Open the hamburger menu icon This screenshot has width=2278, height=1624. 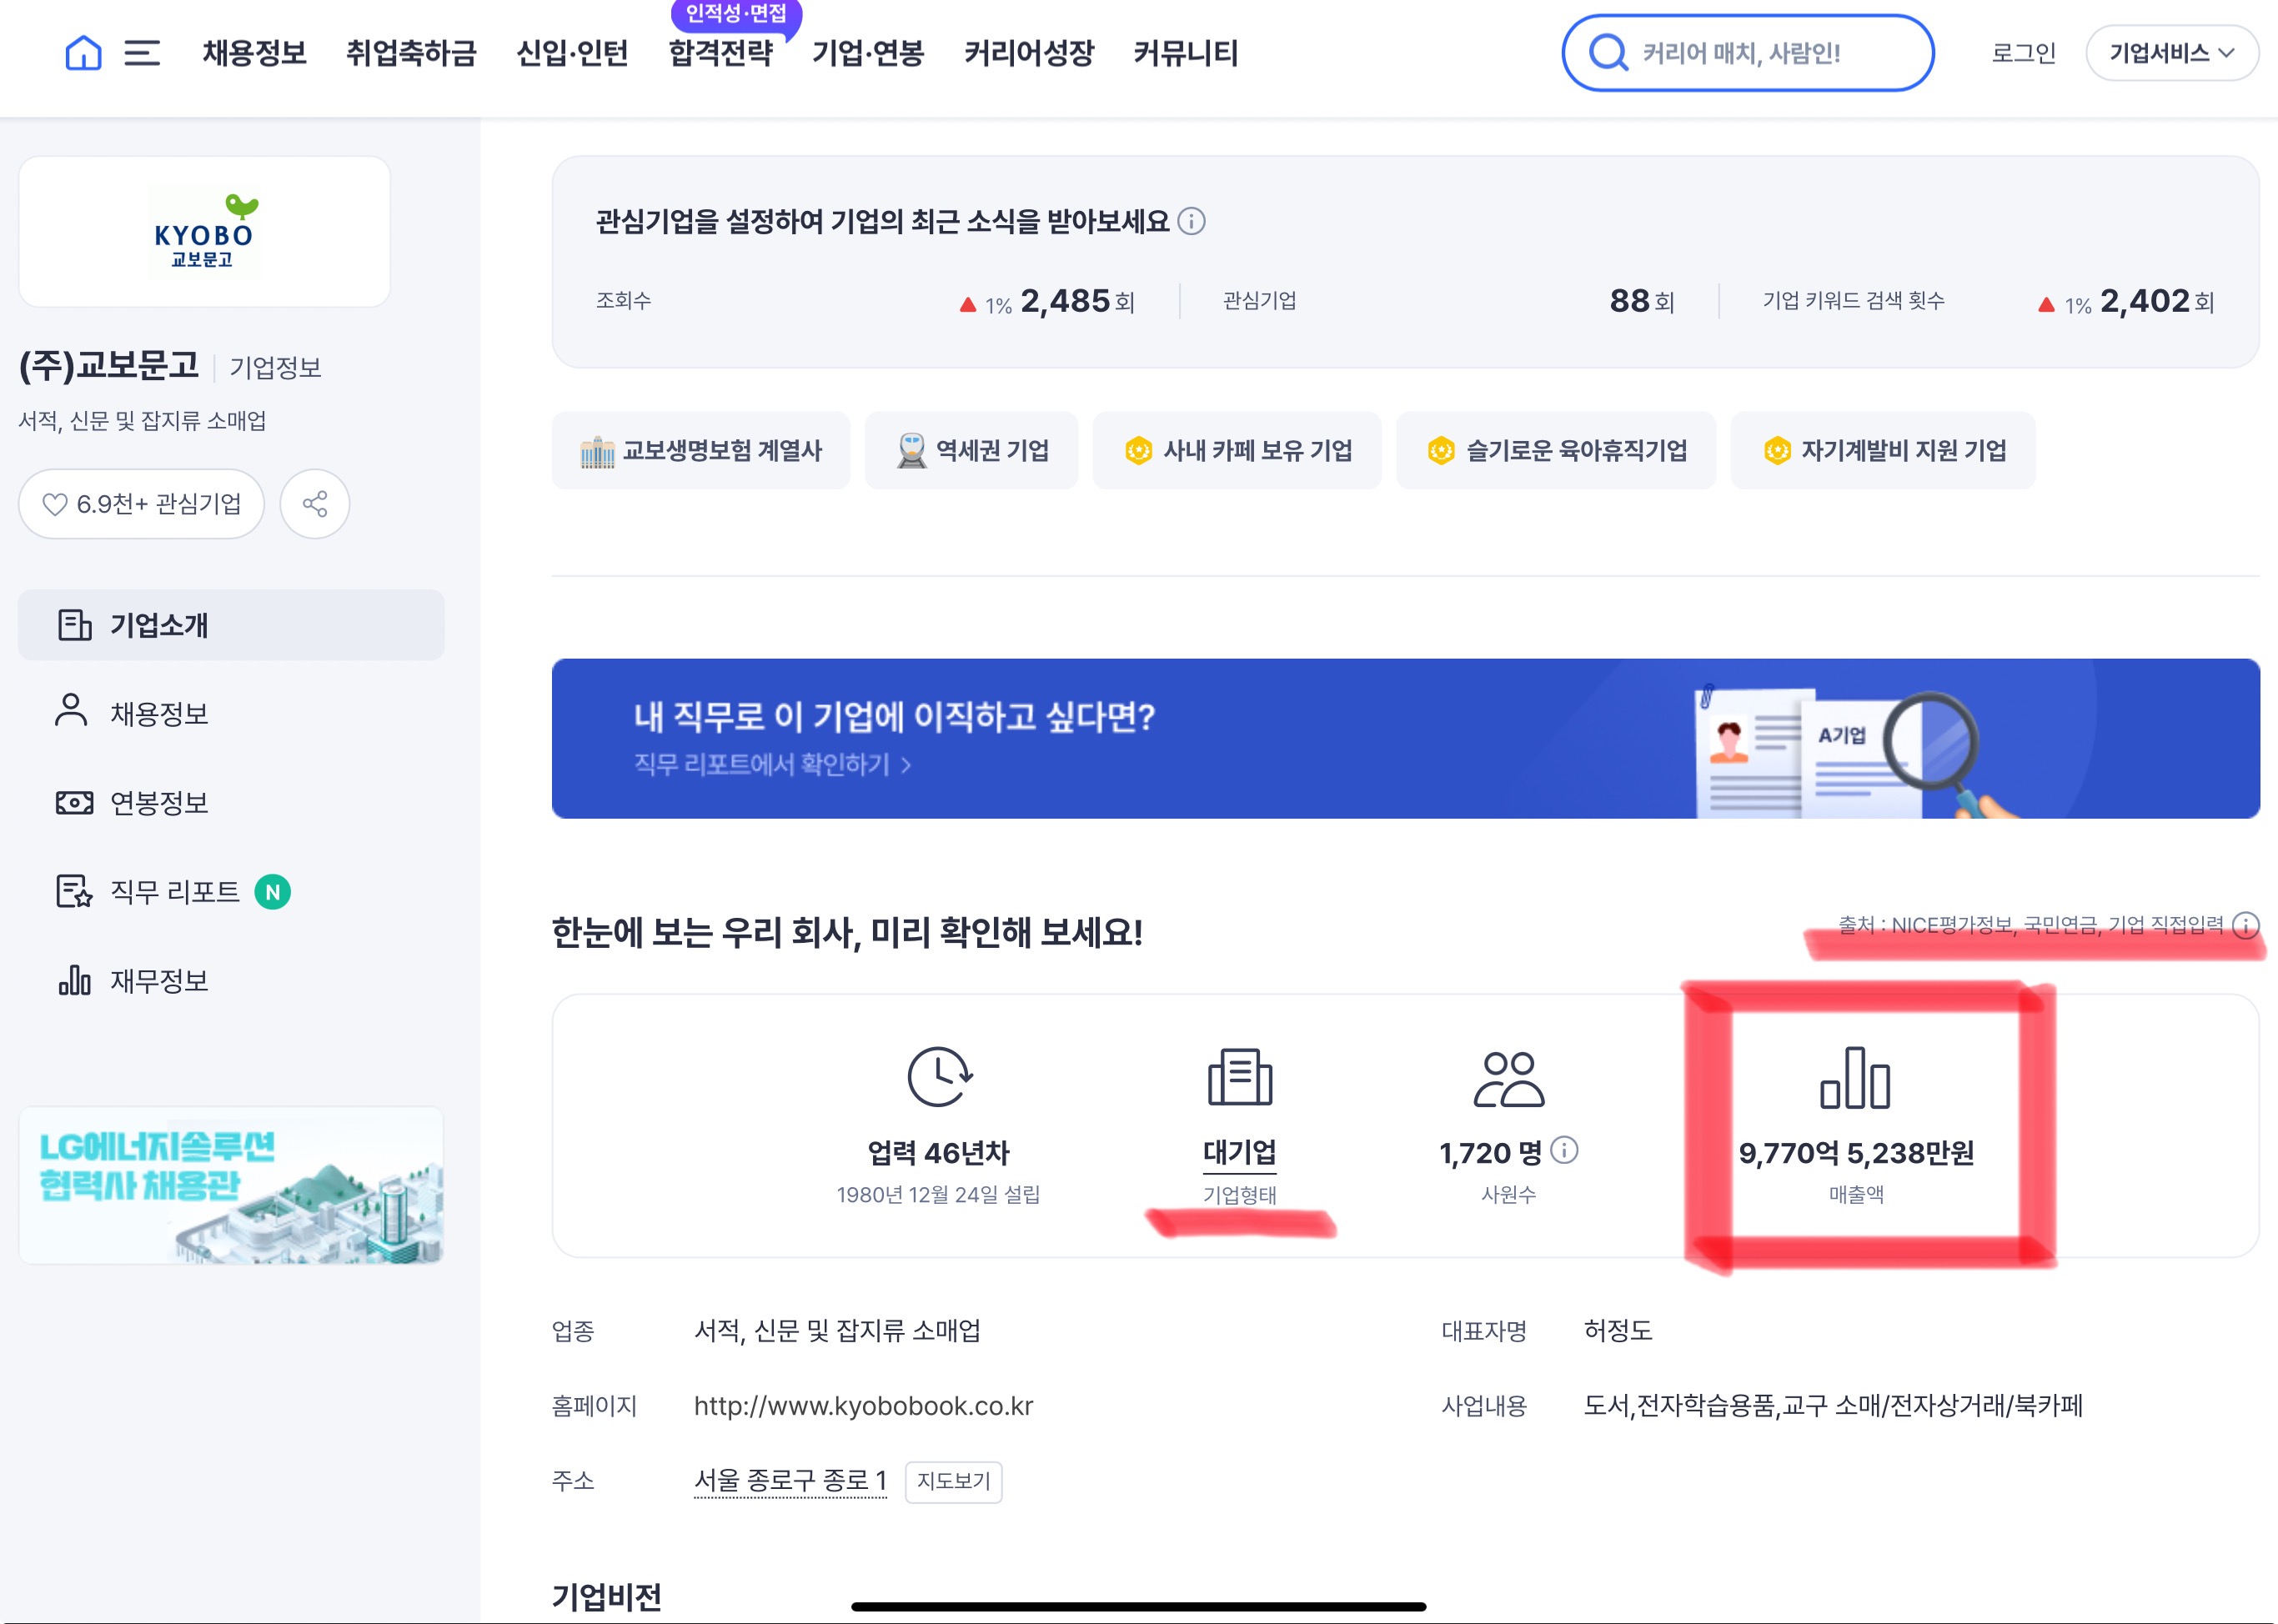pos(142,53)
